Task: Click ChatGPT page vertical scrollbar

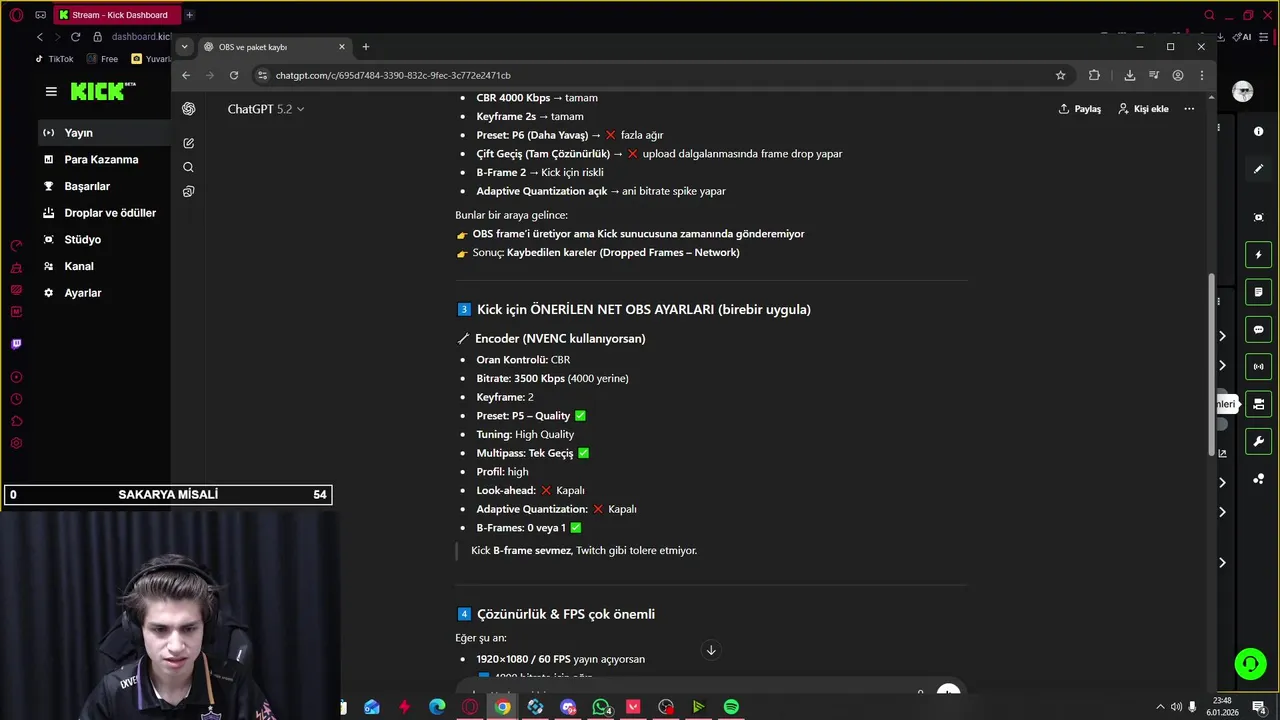Action: coord(1212,365)
